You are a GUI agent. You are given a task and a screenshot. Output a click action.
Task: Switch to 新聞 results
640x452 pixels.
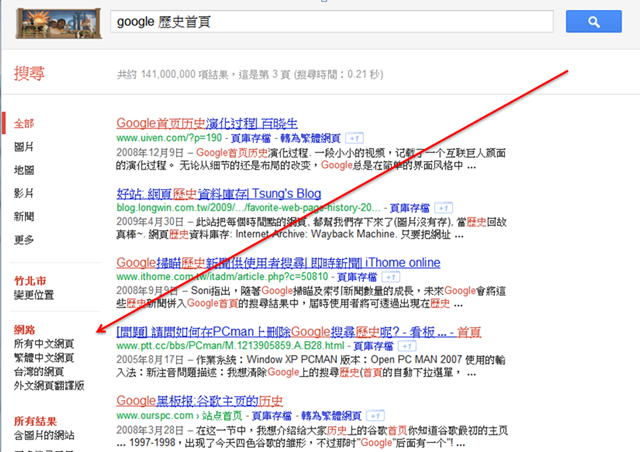coord(24,216)
